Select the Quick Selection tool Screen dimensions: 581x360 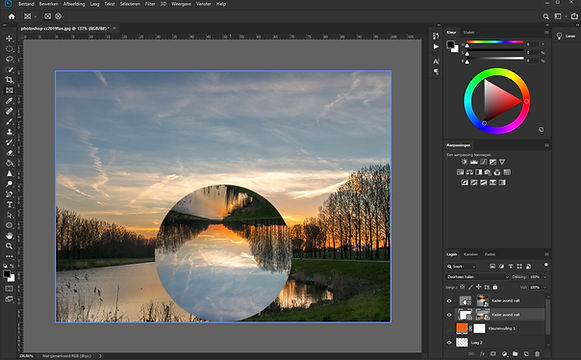pos(9,70)
